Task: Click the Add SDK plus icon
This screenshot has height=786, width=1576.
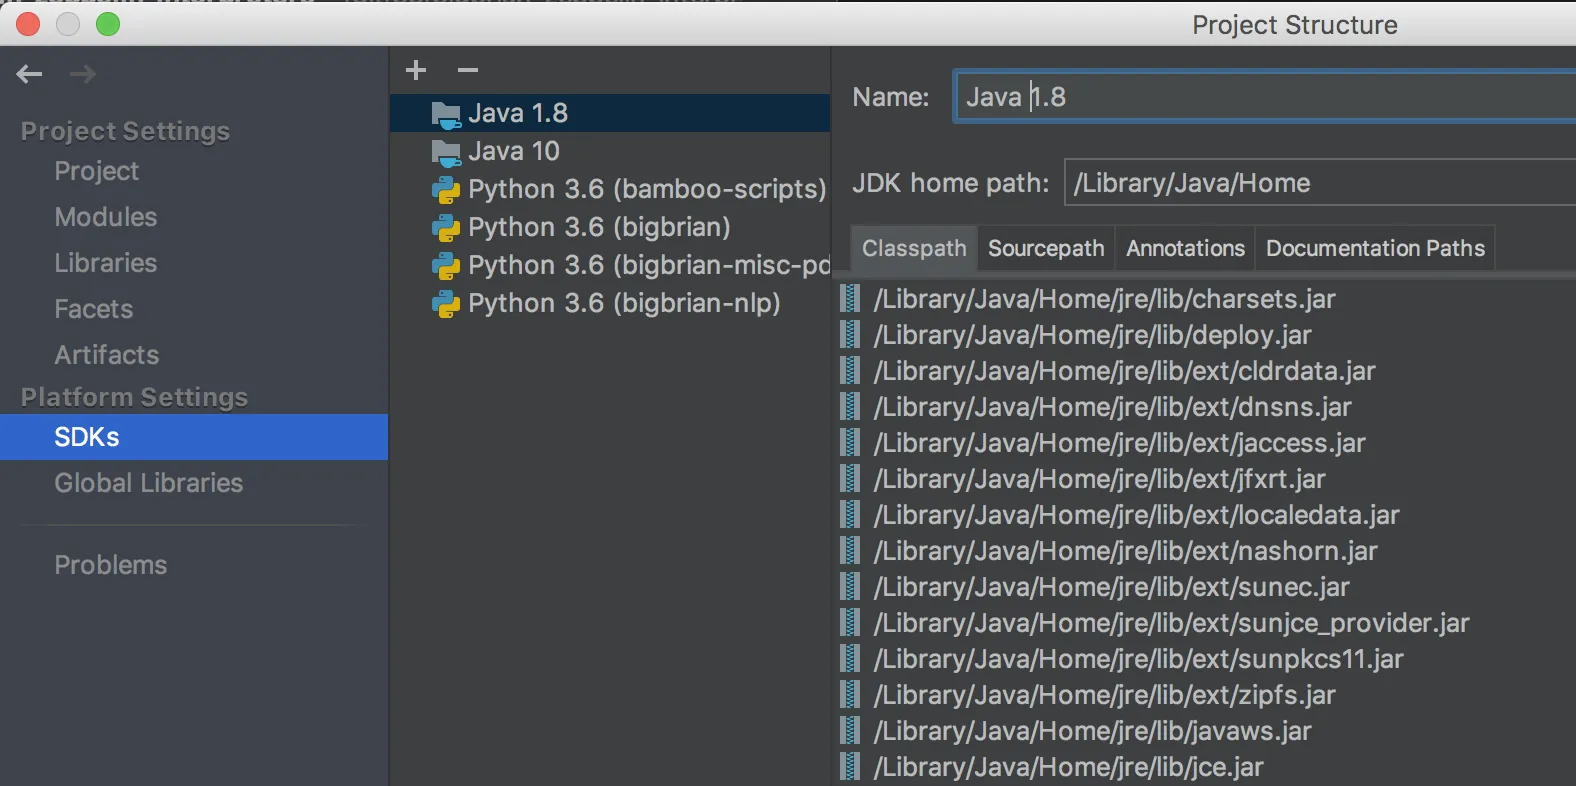Action: click(416, 70)
